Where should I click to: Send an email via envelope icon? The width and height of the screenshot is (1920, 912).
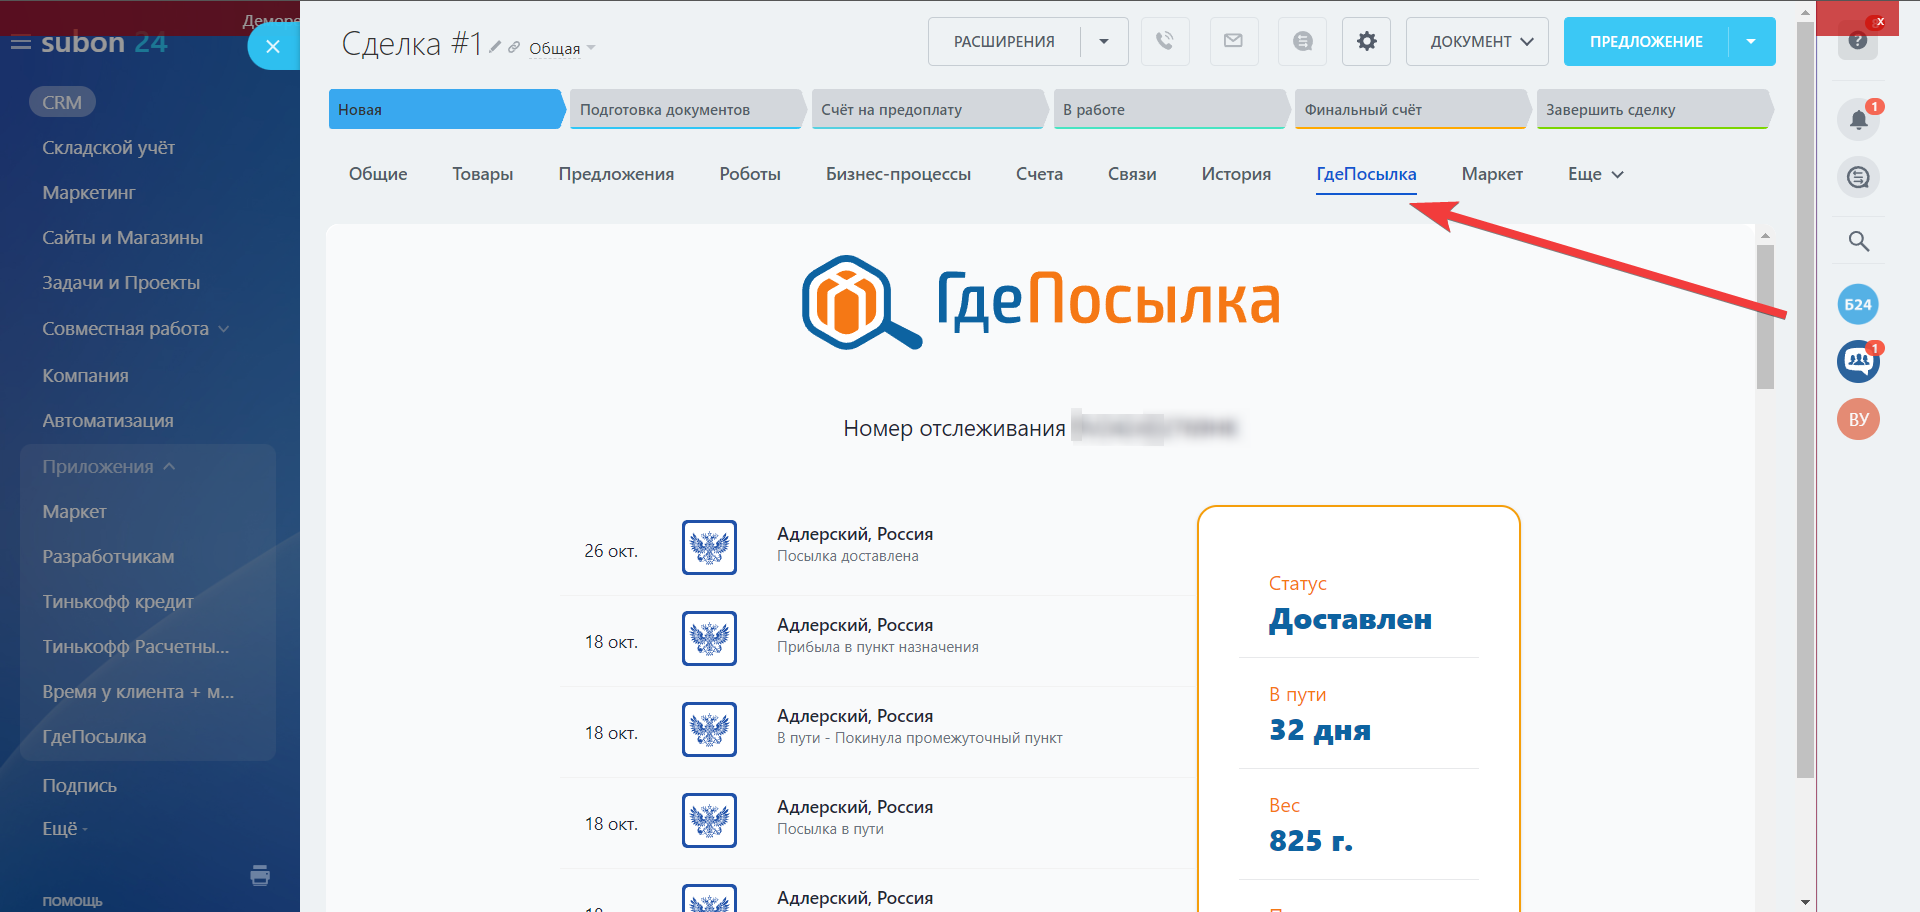click(x=1234, y=42)
